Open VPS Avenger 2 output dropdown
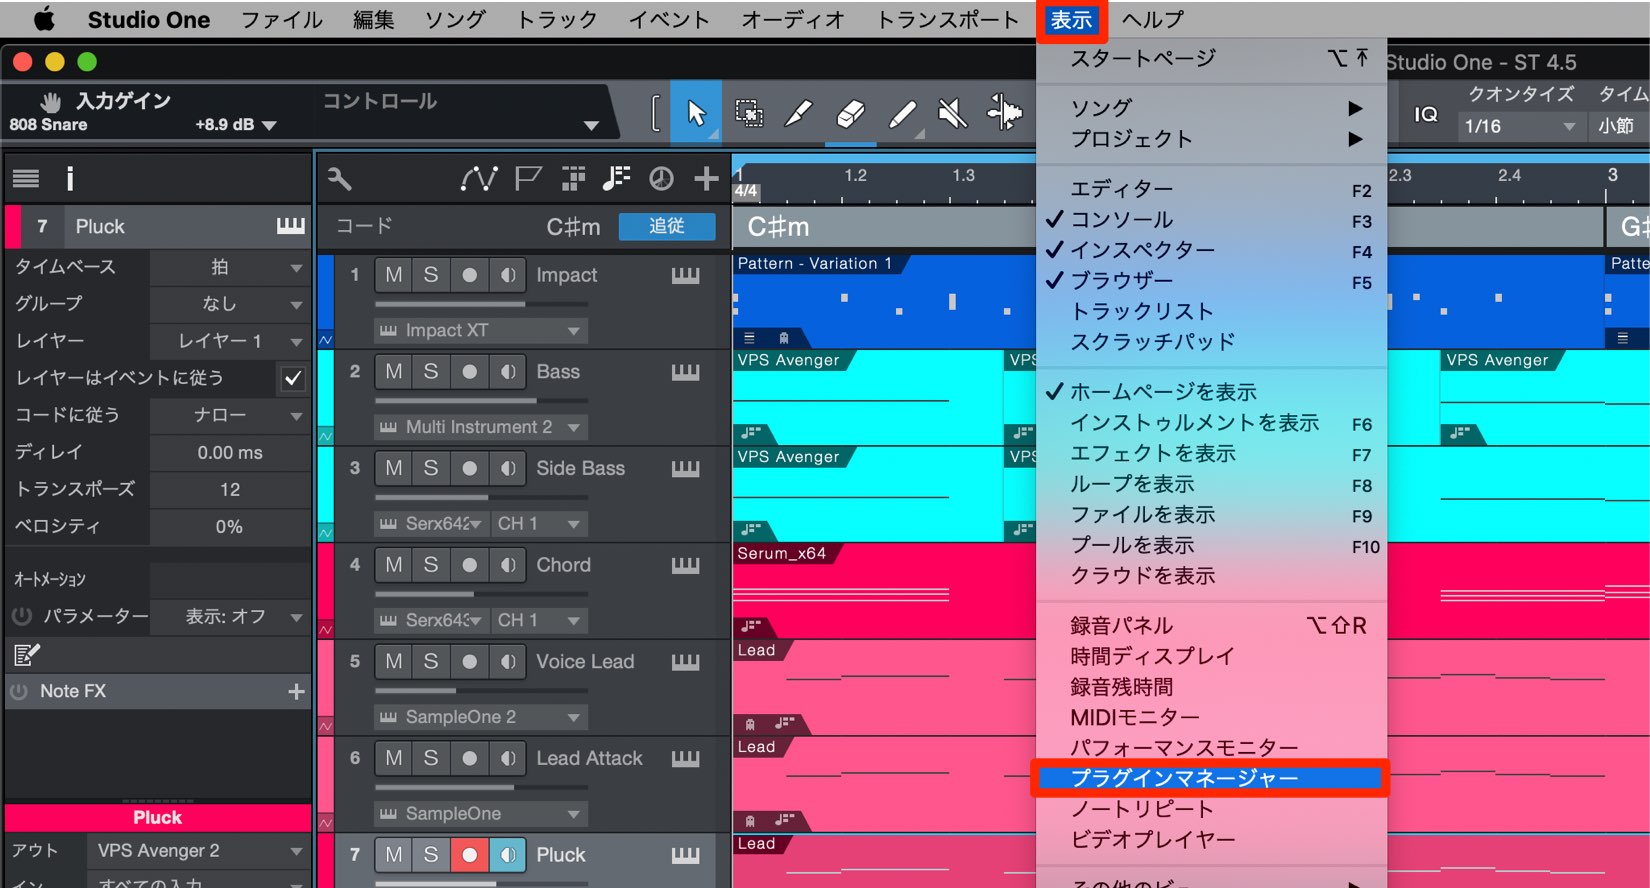This screenshot has height=888, width=1650. click(x=198, y=851)
